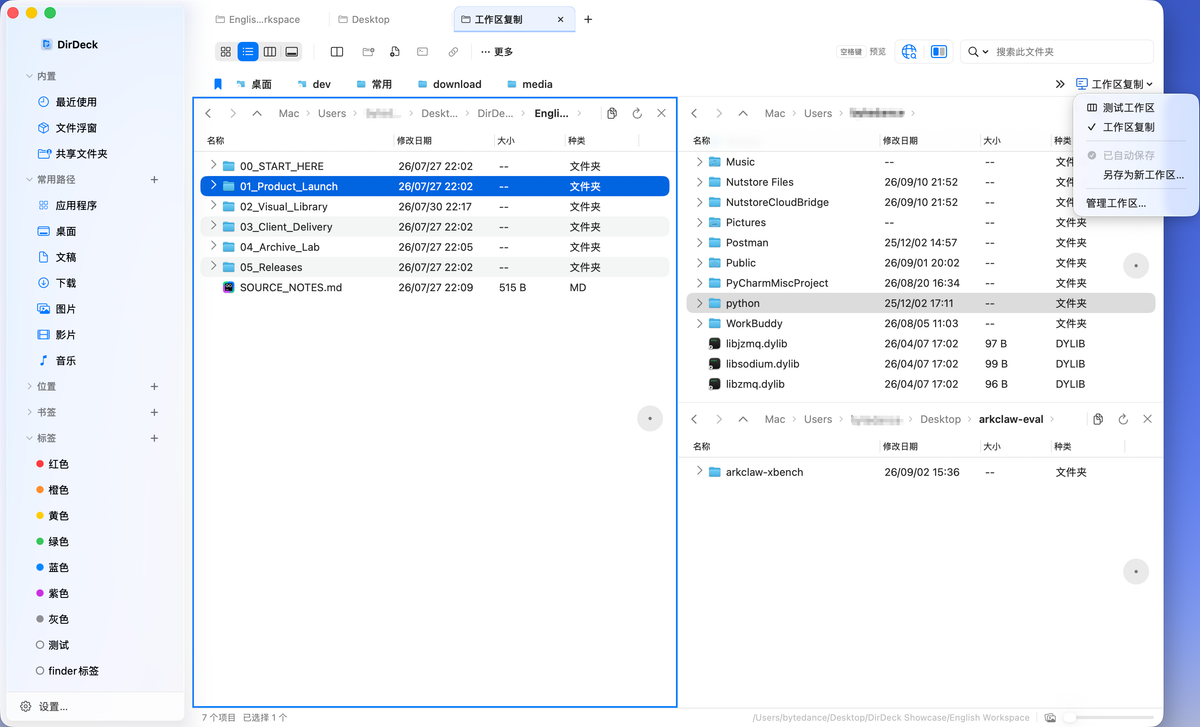1200x727 pixels.
Task: Expand the 位置 sidebar section
Action: [29, 386]
